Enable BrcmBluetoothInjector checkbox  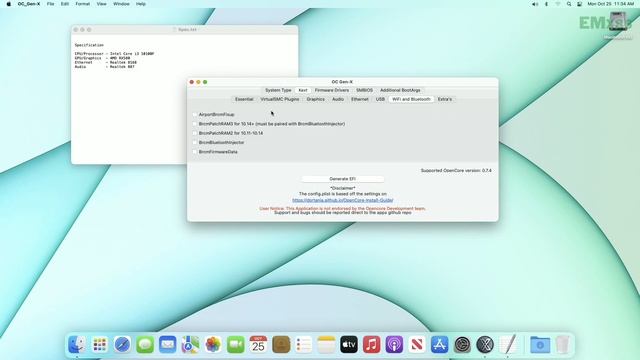click(195, 142)
